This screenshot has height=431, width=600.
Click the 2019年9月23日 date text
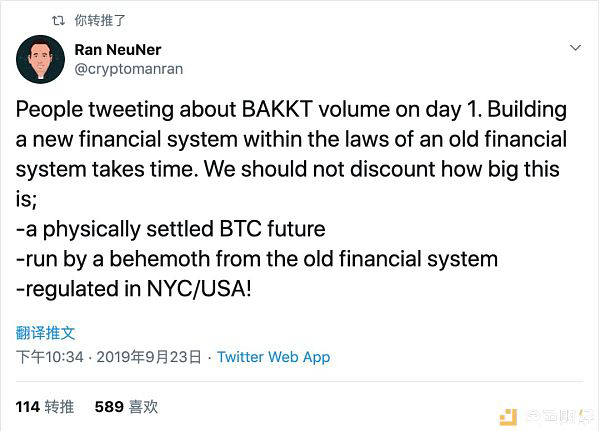tap(157, 357)
